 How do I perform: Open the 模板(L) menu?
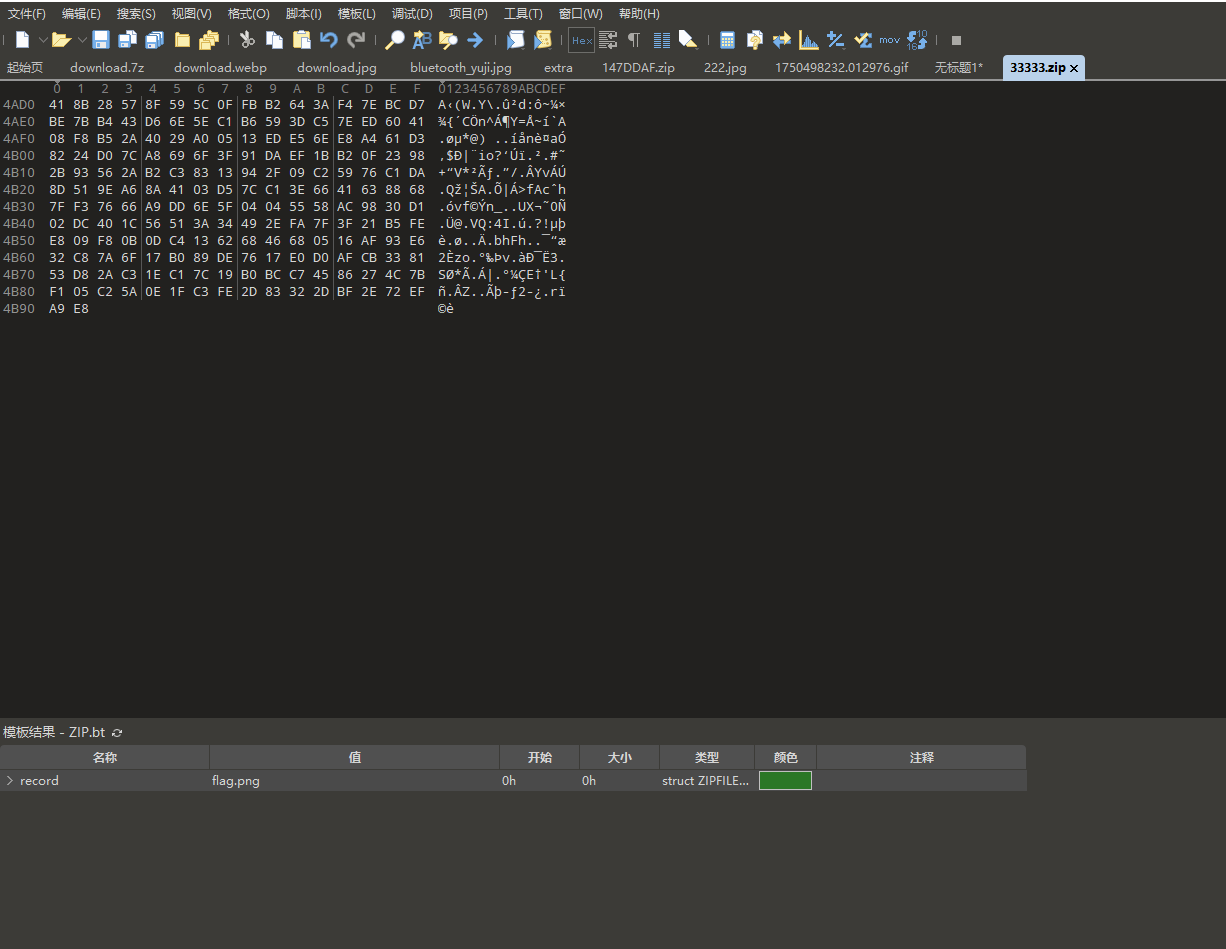click(356, 14)
